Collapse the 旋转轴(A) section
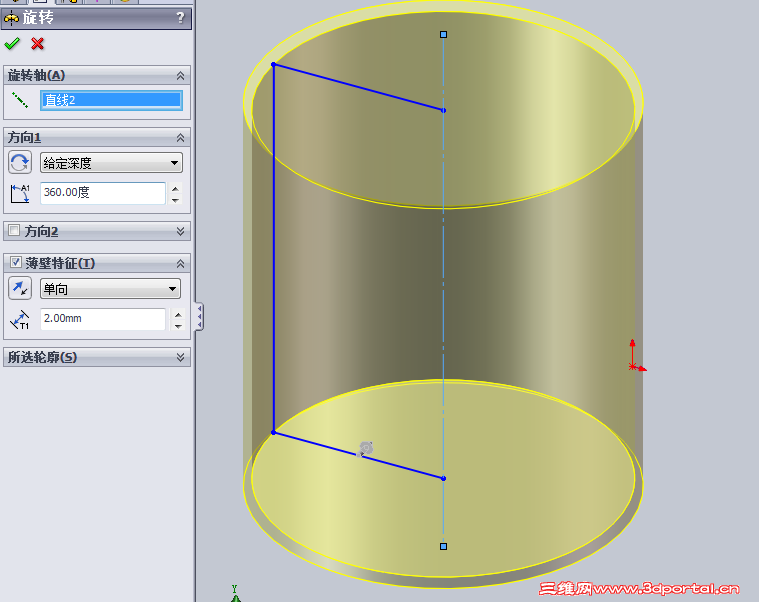 (x=181, y=75)
